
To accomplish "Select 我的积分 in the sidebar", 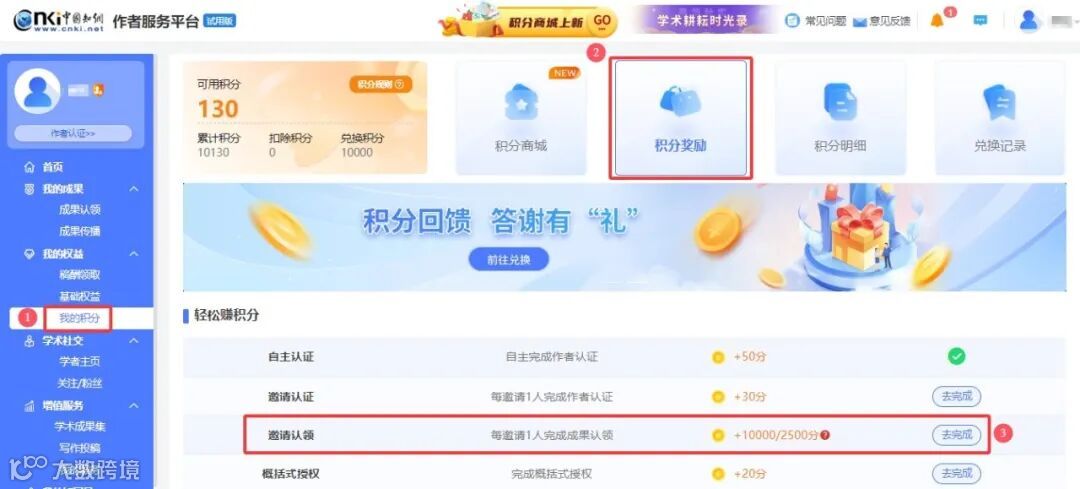I will pyautogui.click(x=79, y=318).
